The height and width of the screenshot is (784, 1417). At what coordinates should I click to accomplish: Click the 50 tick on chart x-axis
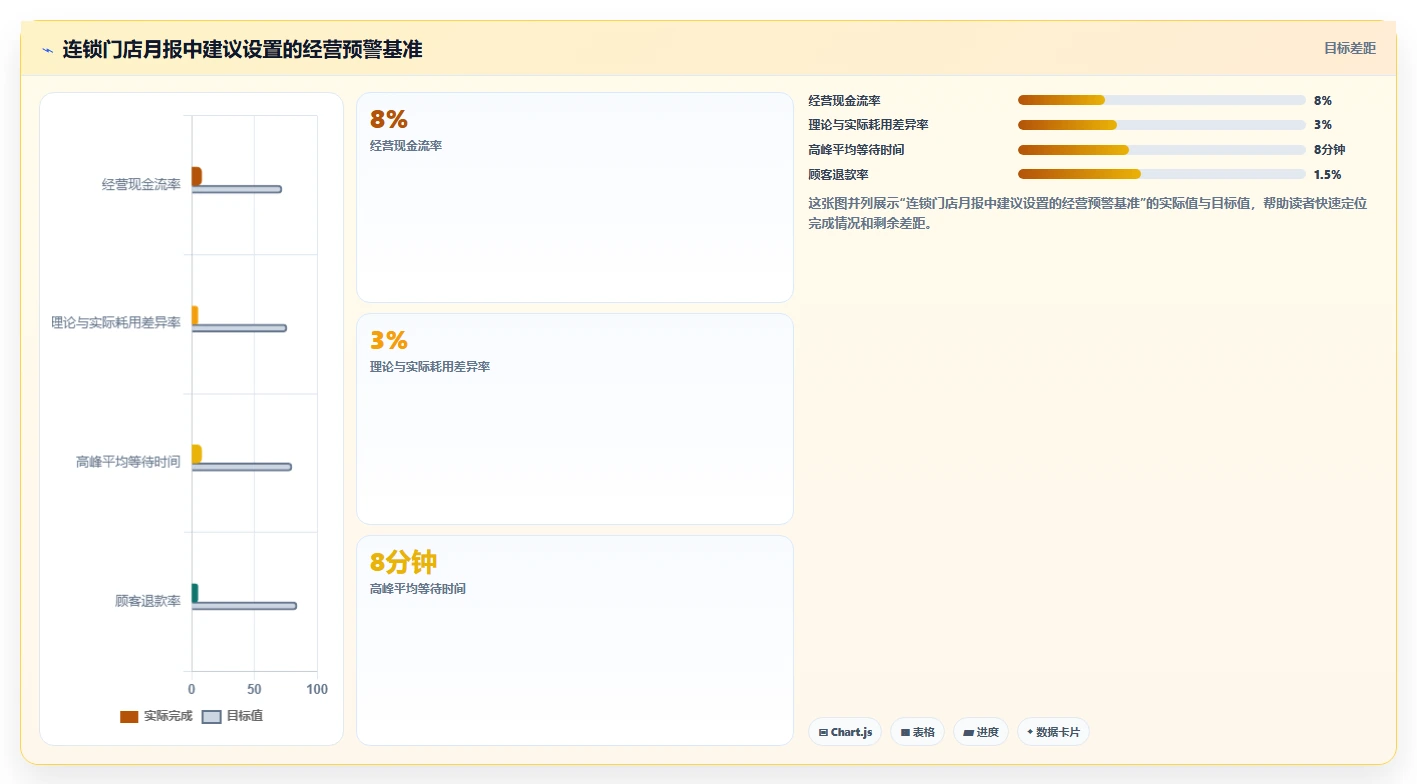point(254,690)
